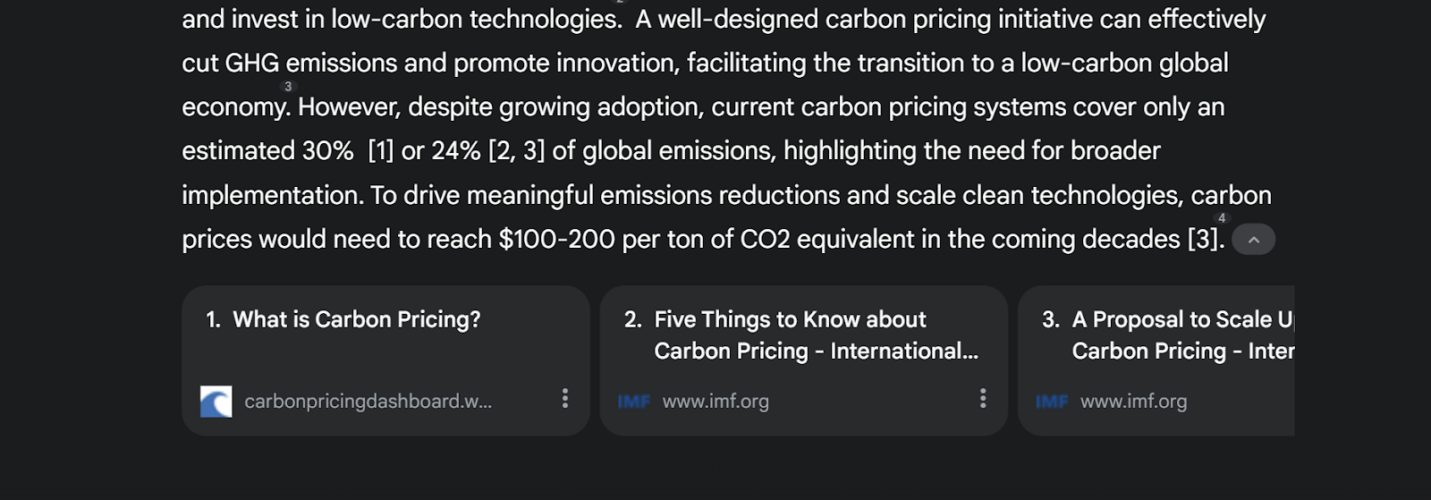This screenshot has height=500, width=1431.
Task: Open the three-dot menu on the second source card
Action: [x=983, y=399]
